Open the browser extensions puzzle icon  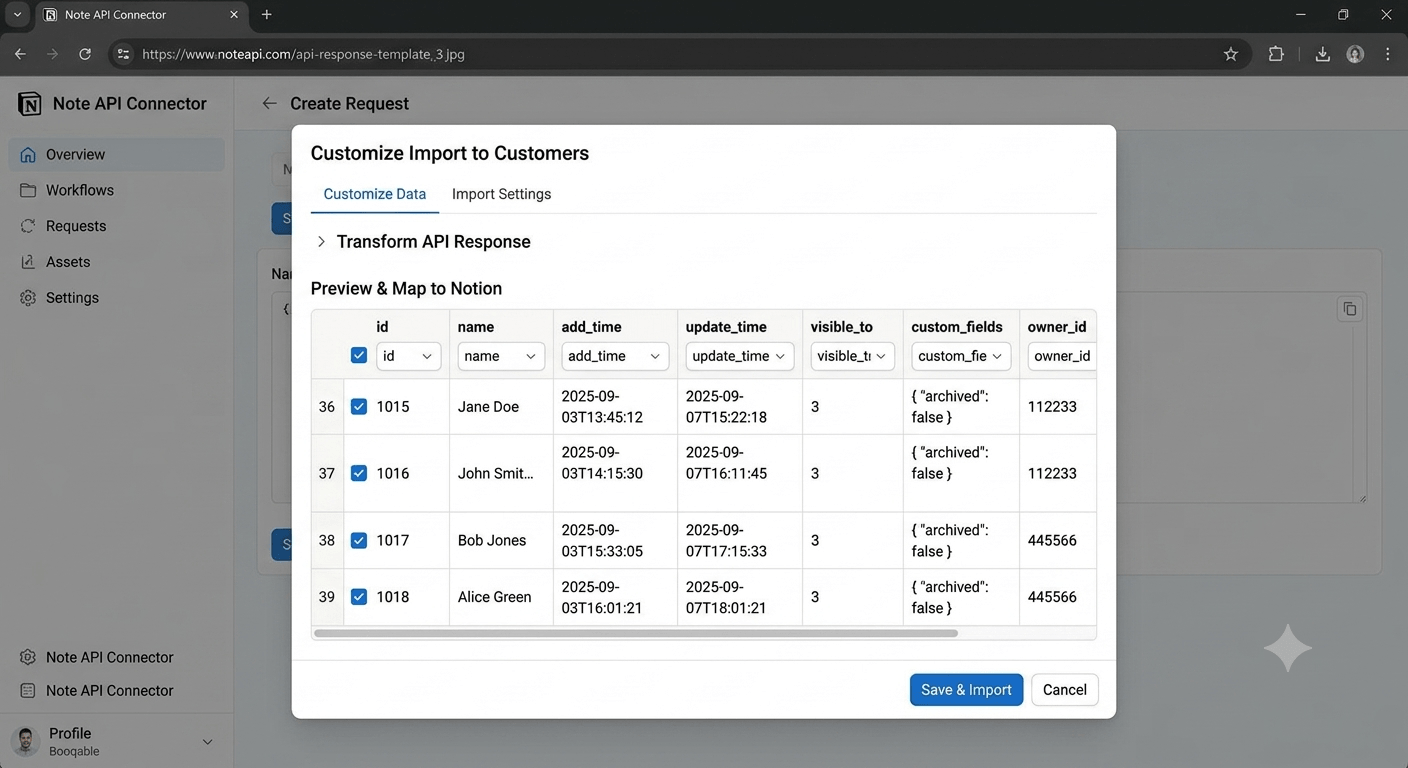pos(1276,54)
